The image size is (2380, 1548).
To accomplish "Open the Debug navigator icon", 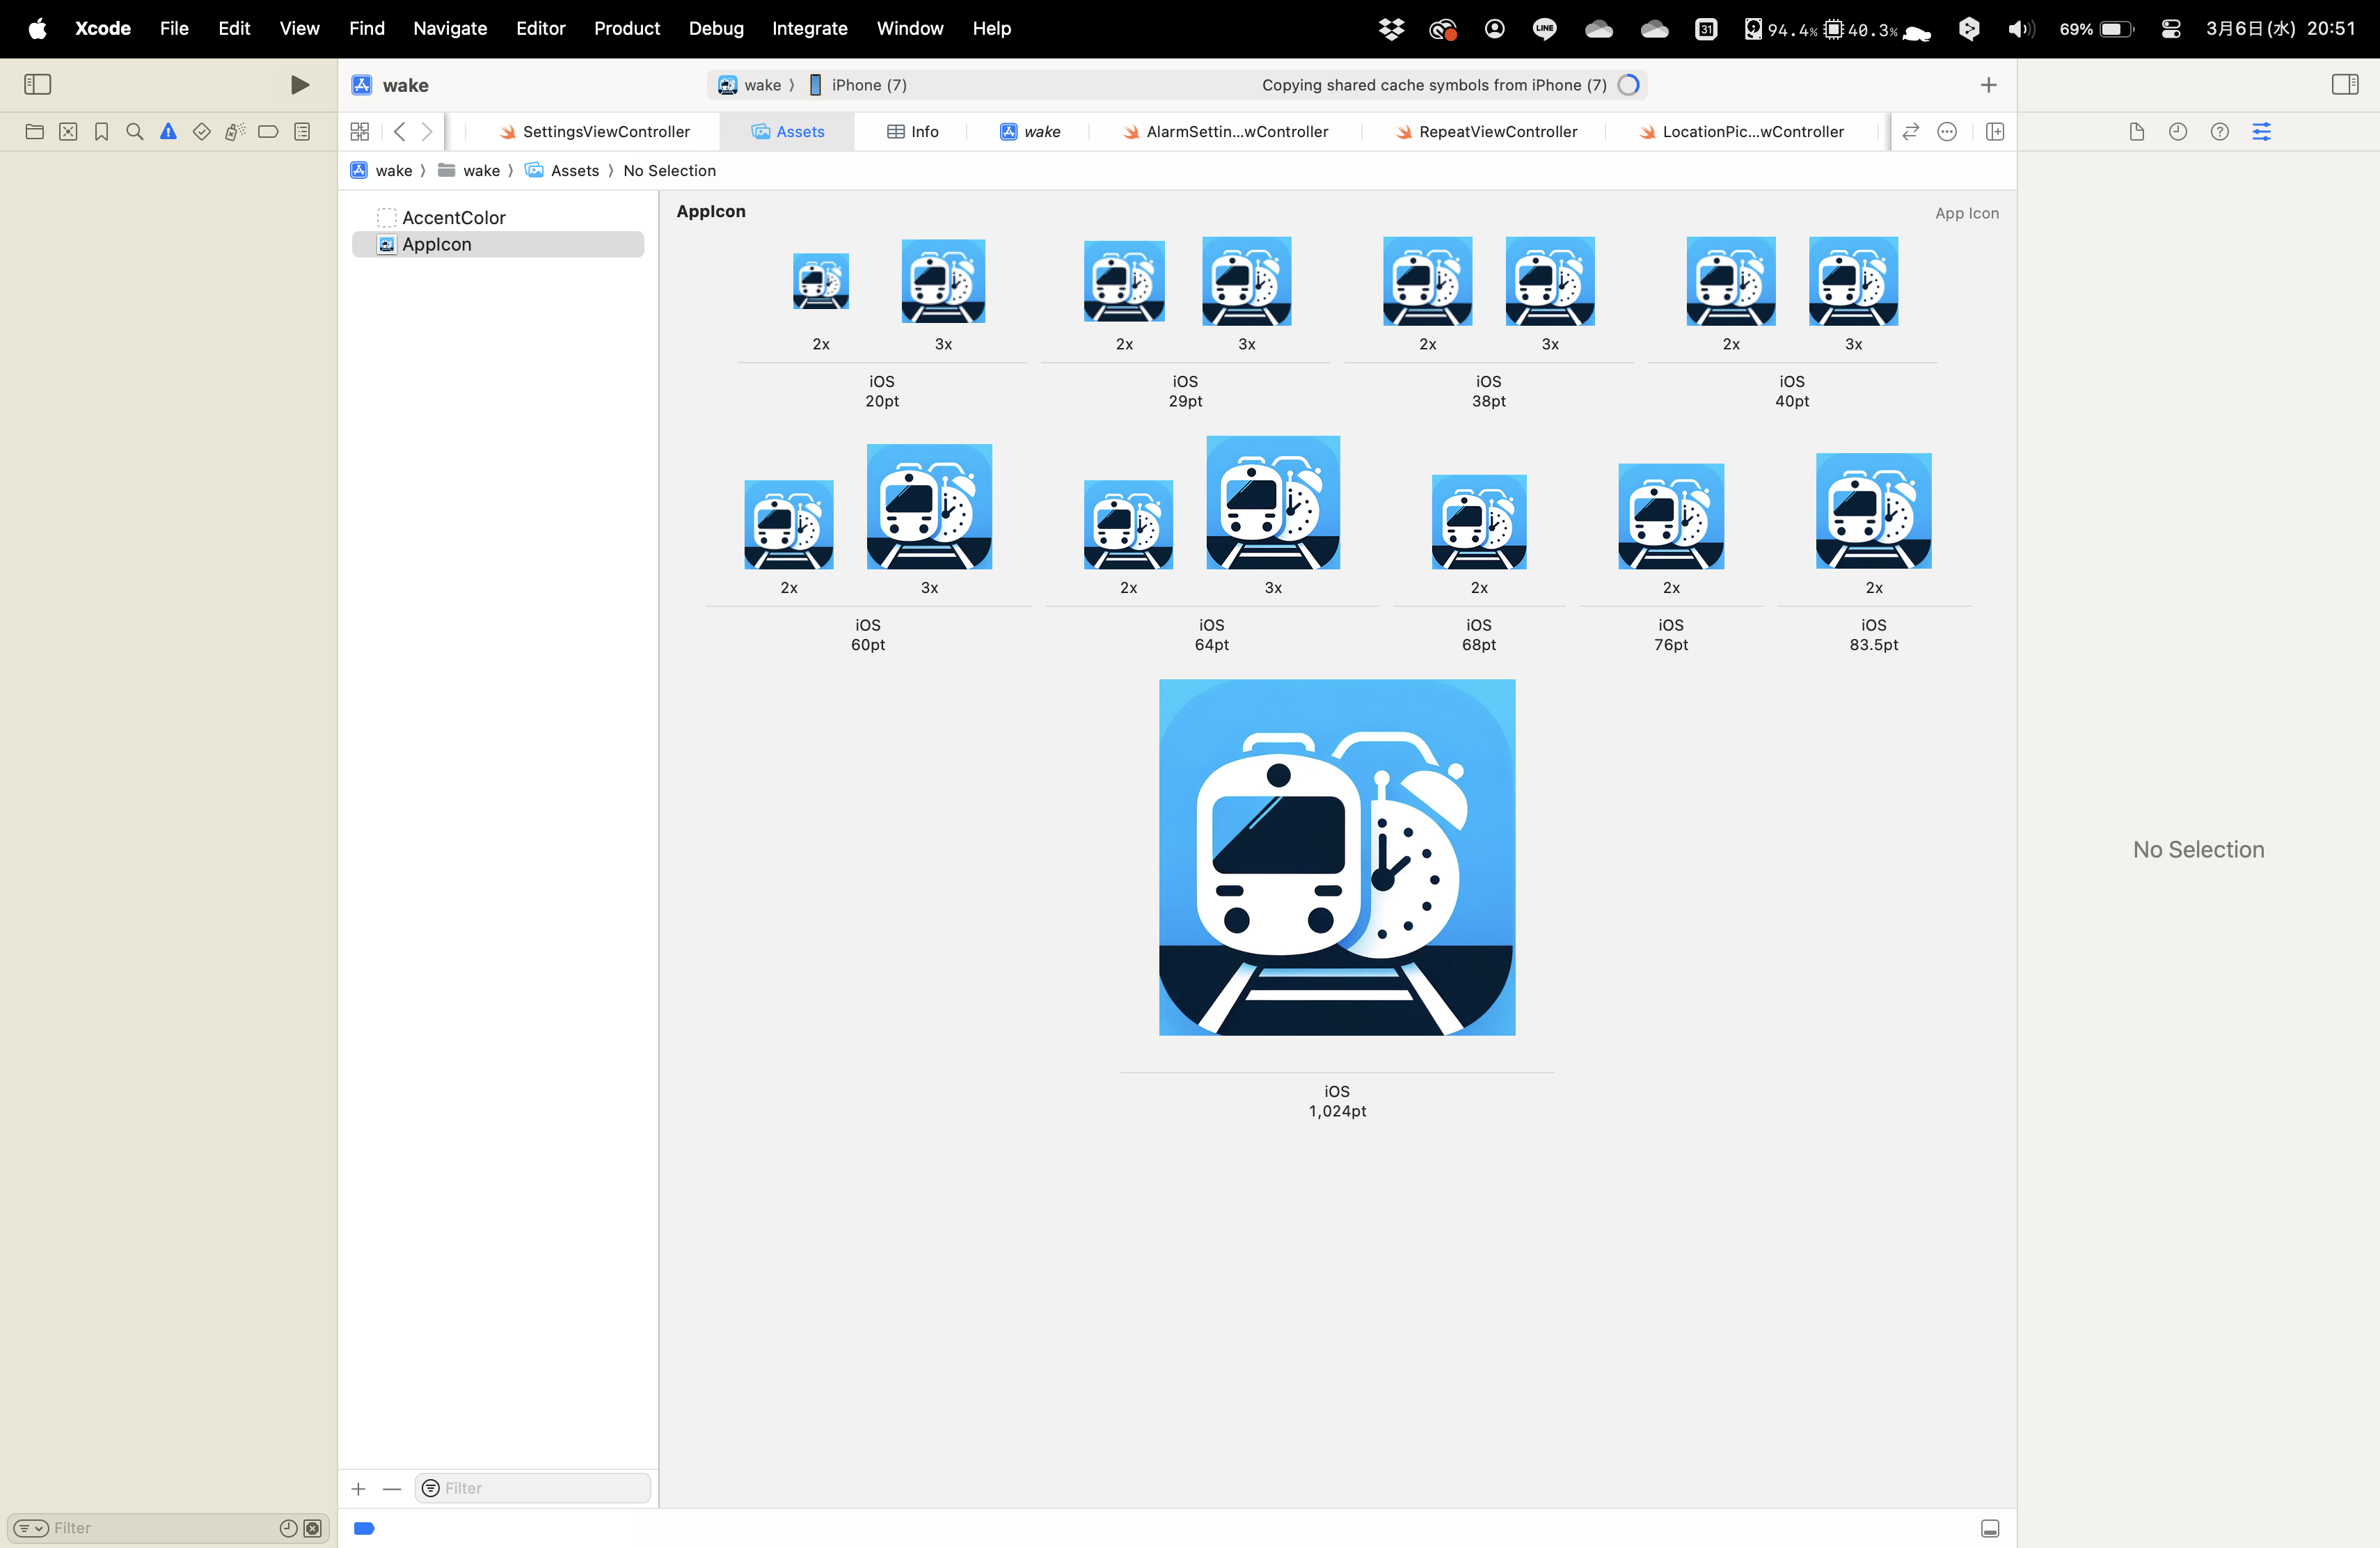I will tap(235, 131).
